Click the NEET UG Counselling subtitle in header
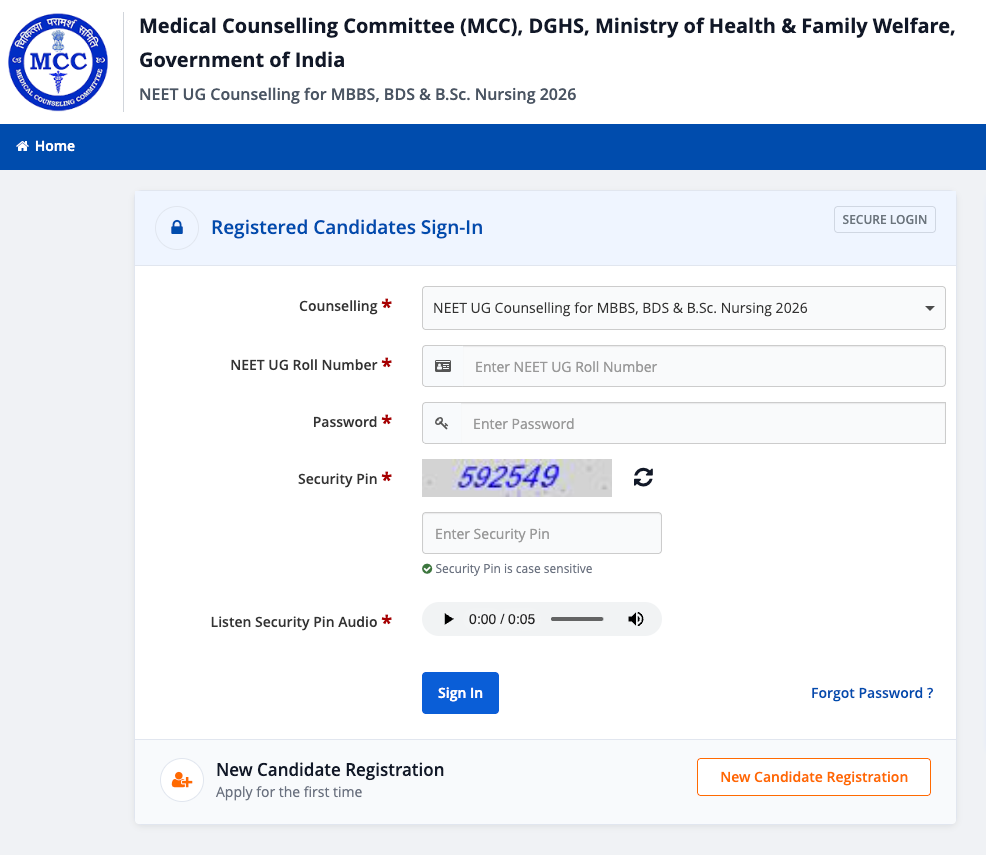986x855 pixels. click(357, 94)
